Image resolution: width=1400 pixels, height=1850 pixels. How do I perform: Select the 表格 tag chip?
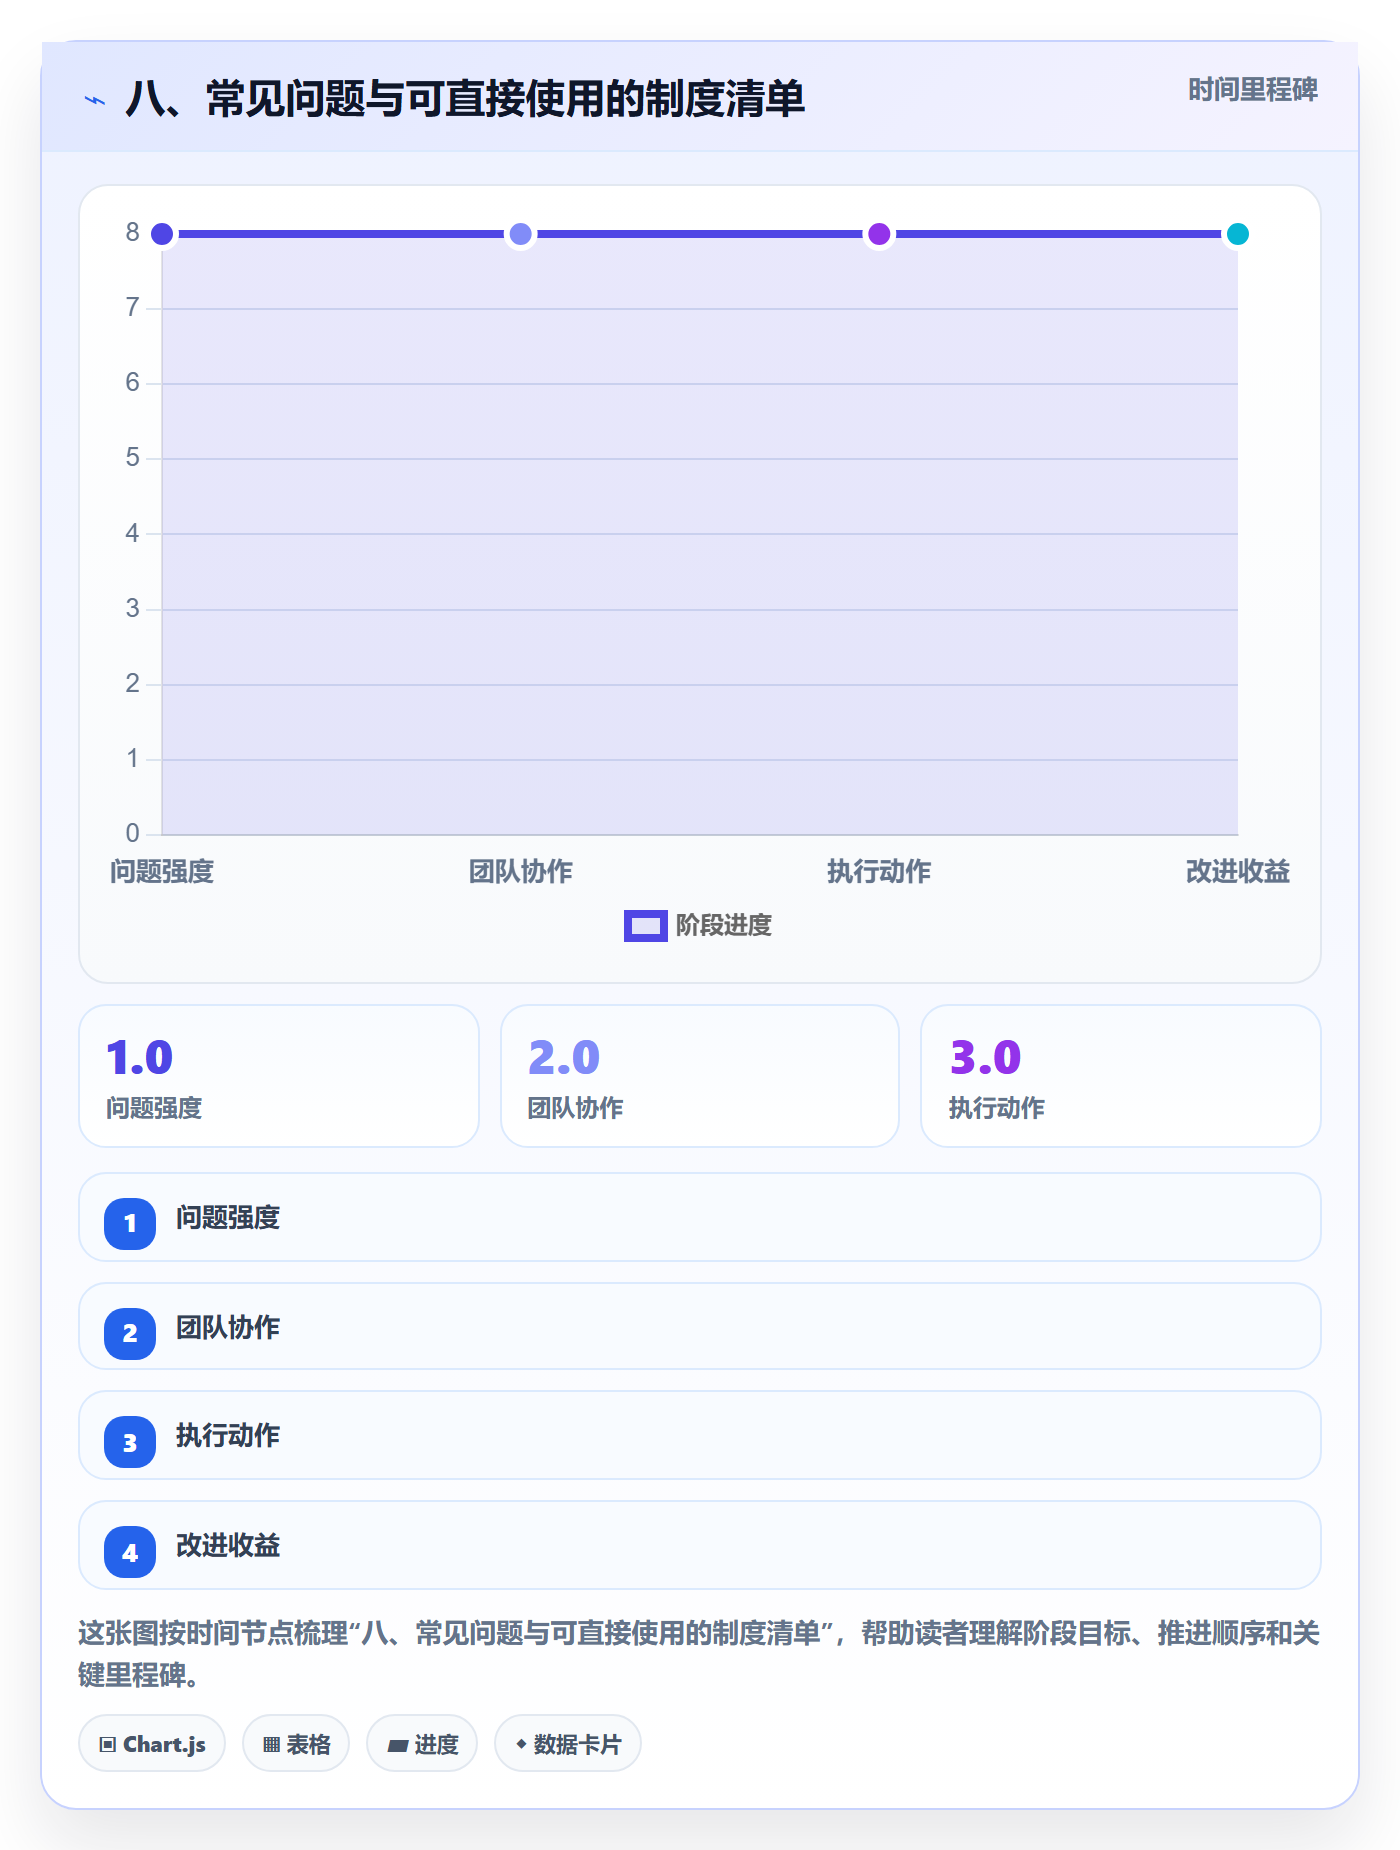coord(296,1743)
